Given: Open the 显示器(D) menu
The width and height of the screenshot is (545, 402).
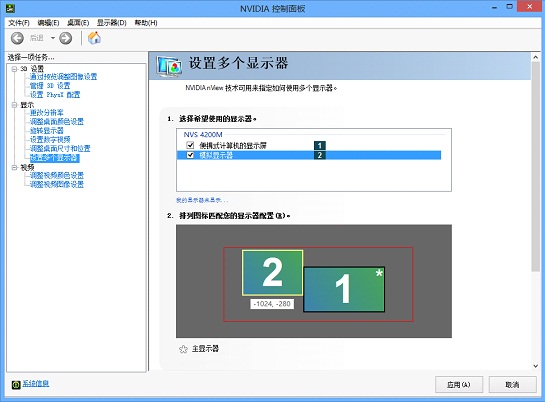Looking at the screenshot, I should point(112,23).
